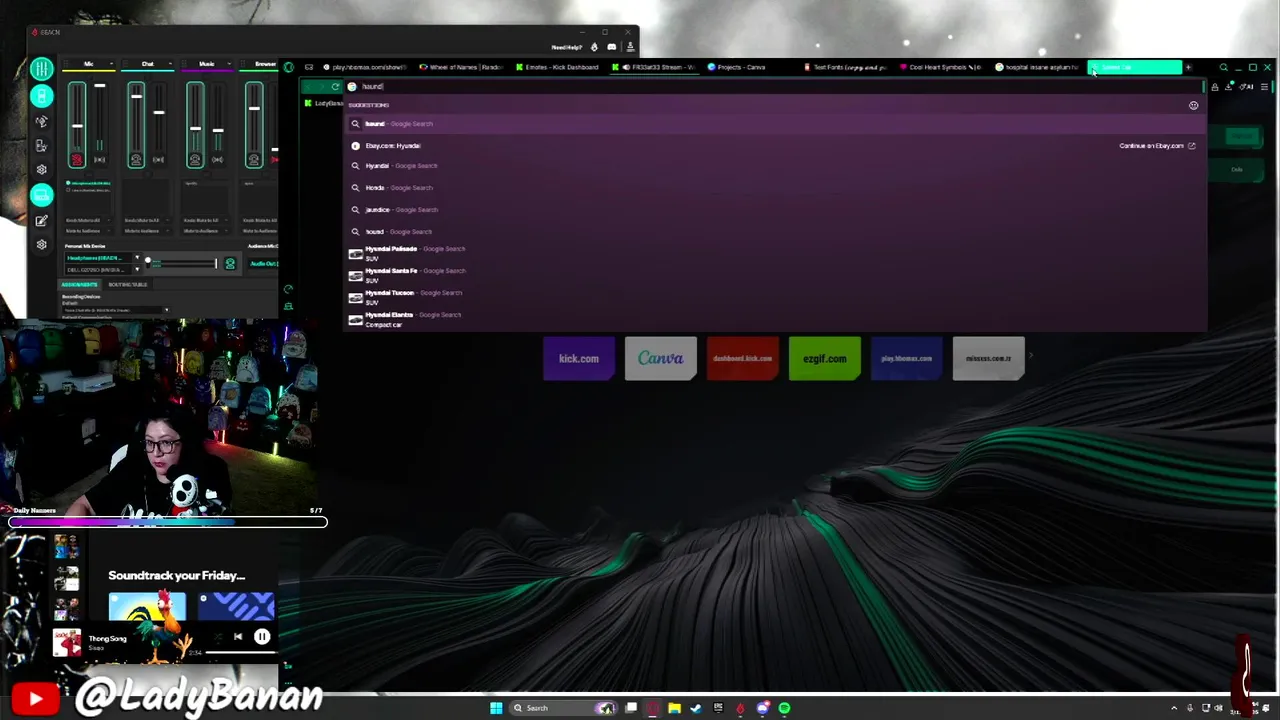Open the Canva speed dial tile

click(x=661, y=358)
